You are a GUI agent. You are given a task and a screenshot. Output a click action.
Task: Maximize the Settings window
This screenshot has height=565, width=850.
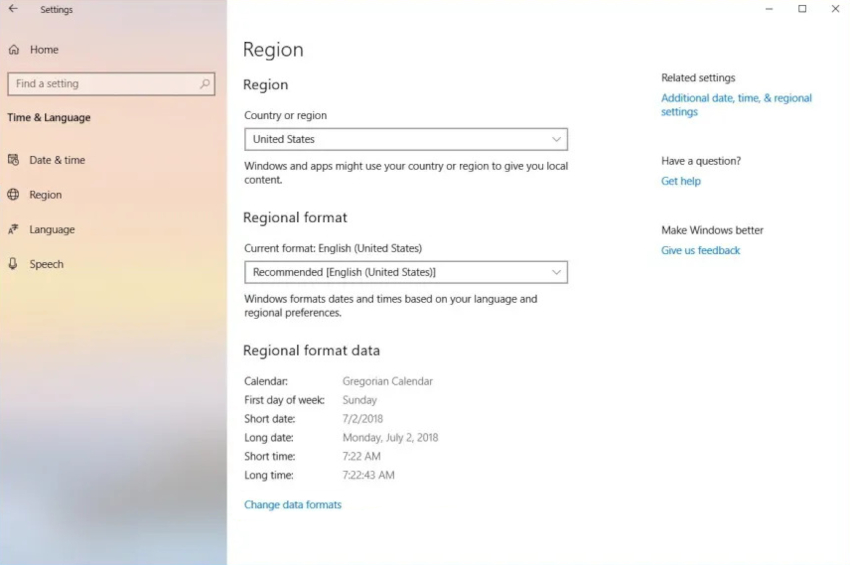pyautogui.click(x=802, y=9)
